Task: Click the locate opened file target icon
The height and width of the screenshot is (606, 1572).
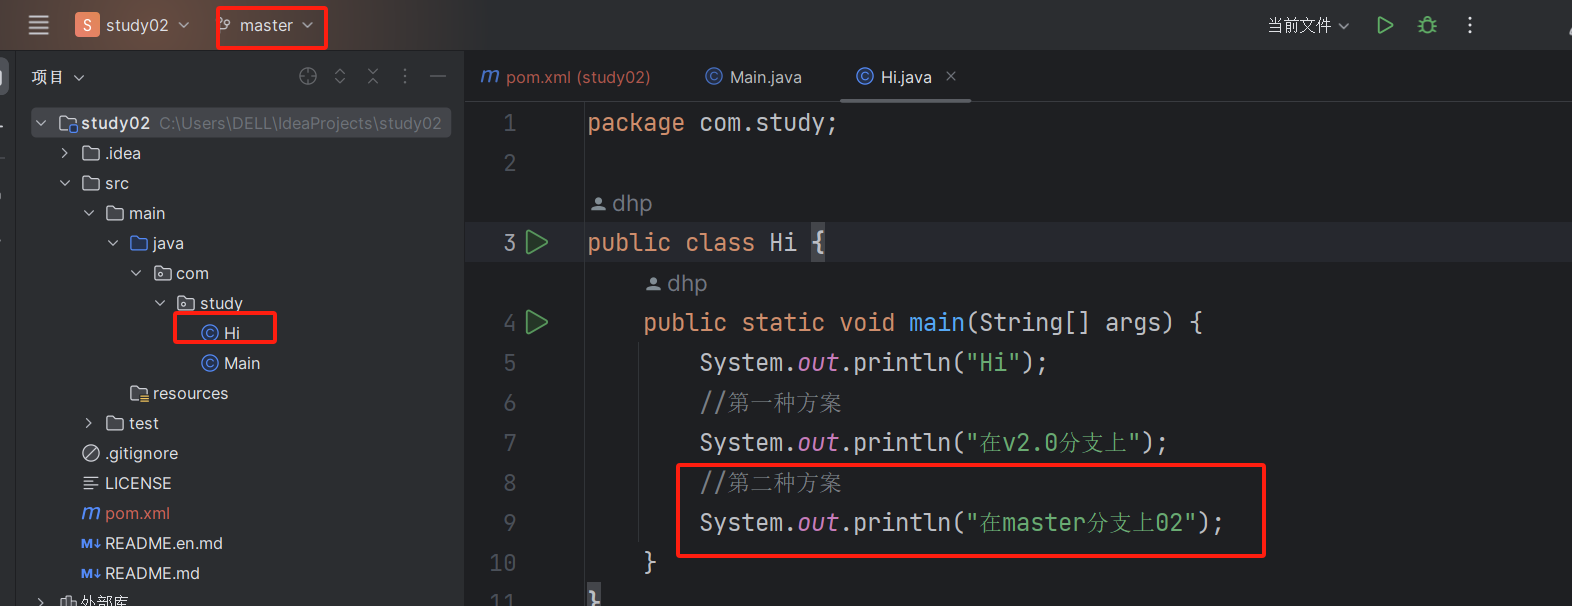Action: point(308,77)
